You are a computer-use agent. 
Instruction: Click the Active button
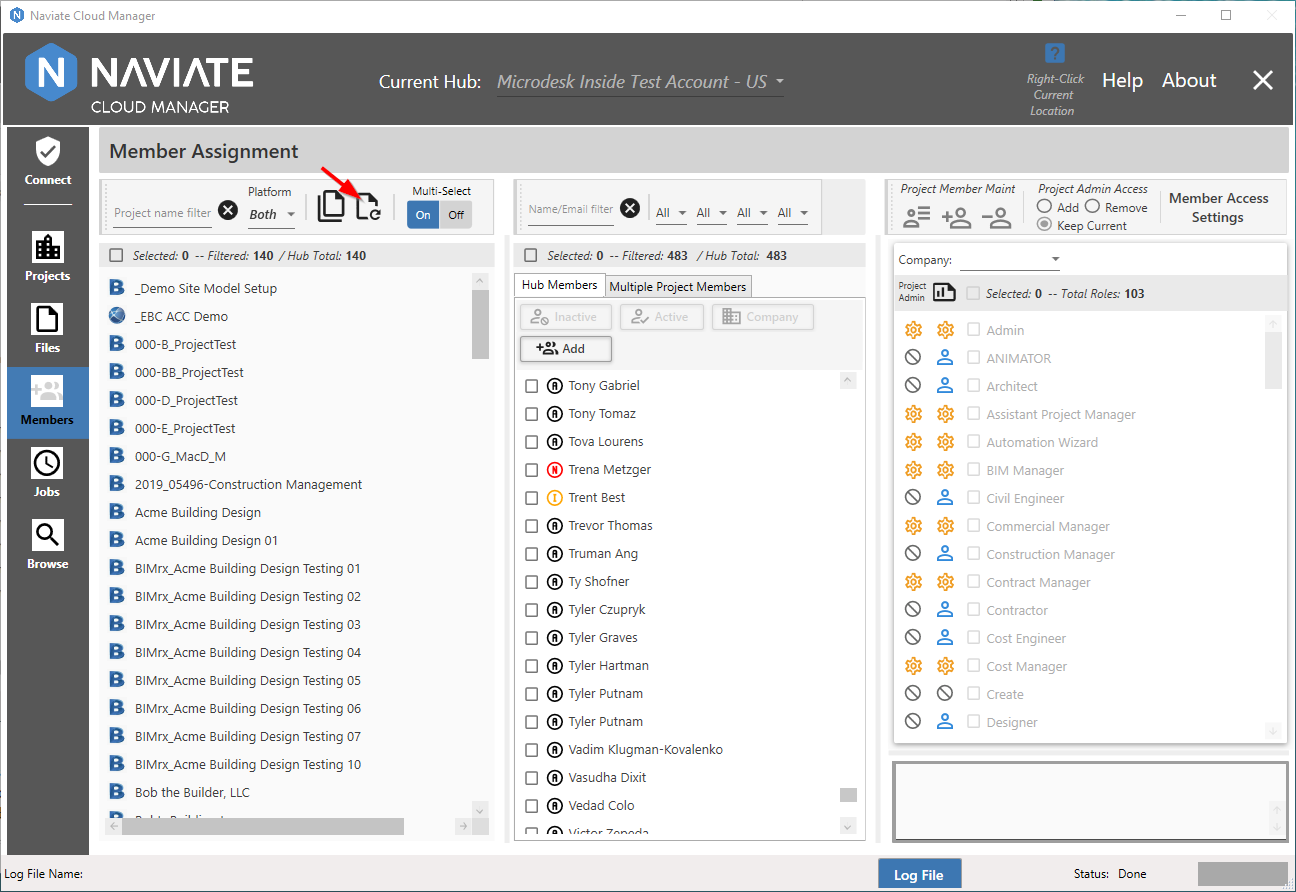point(662,317)
